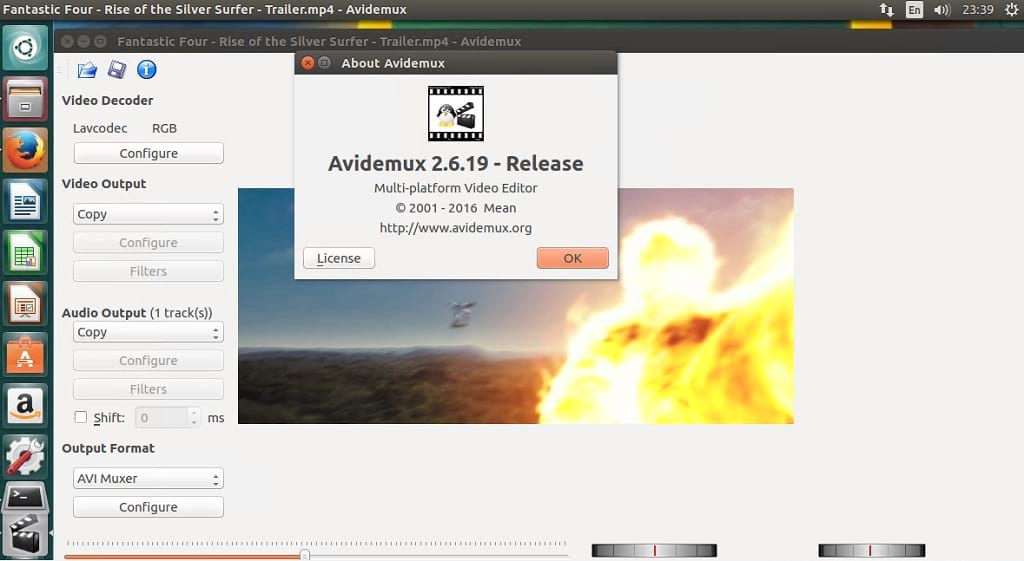
Task: Click Avidemux clapperboard icon in launcher
Action: coord(25,536)
